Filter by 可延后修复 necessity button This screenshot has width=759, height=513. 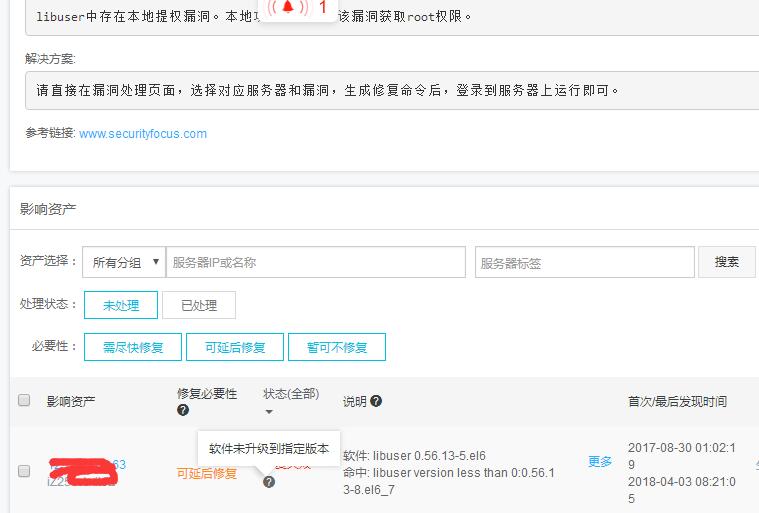(235, 347)
